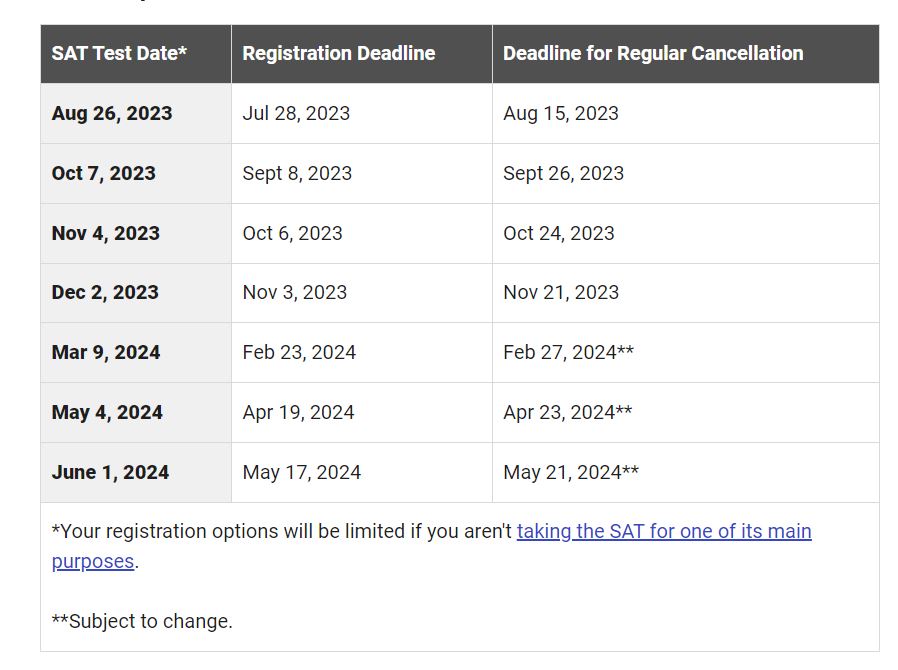Click the Sept 8, 2023 registration deadline

tap(297, 174)
